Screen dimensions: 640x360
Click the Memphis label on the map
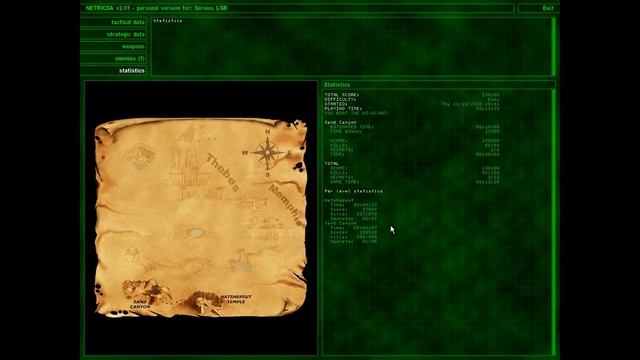(287, 205)
